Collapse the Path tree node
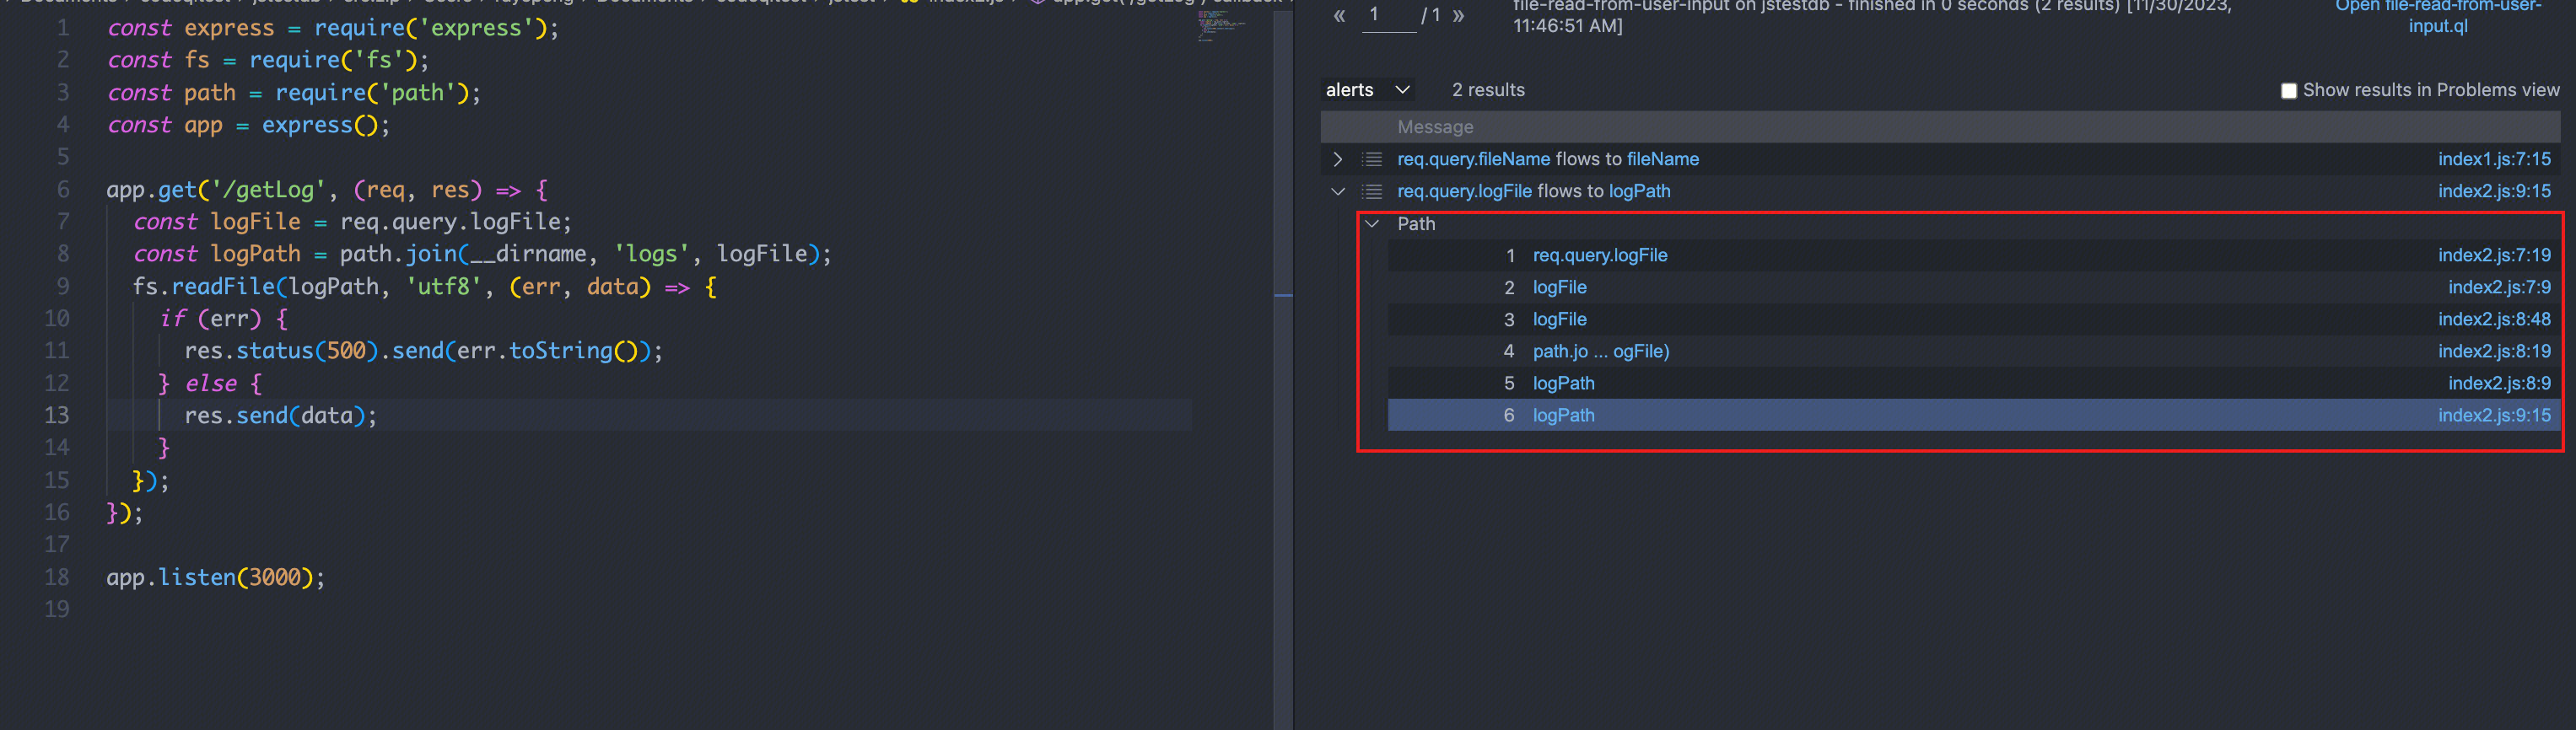 click(1372, 223)
